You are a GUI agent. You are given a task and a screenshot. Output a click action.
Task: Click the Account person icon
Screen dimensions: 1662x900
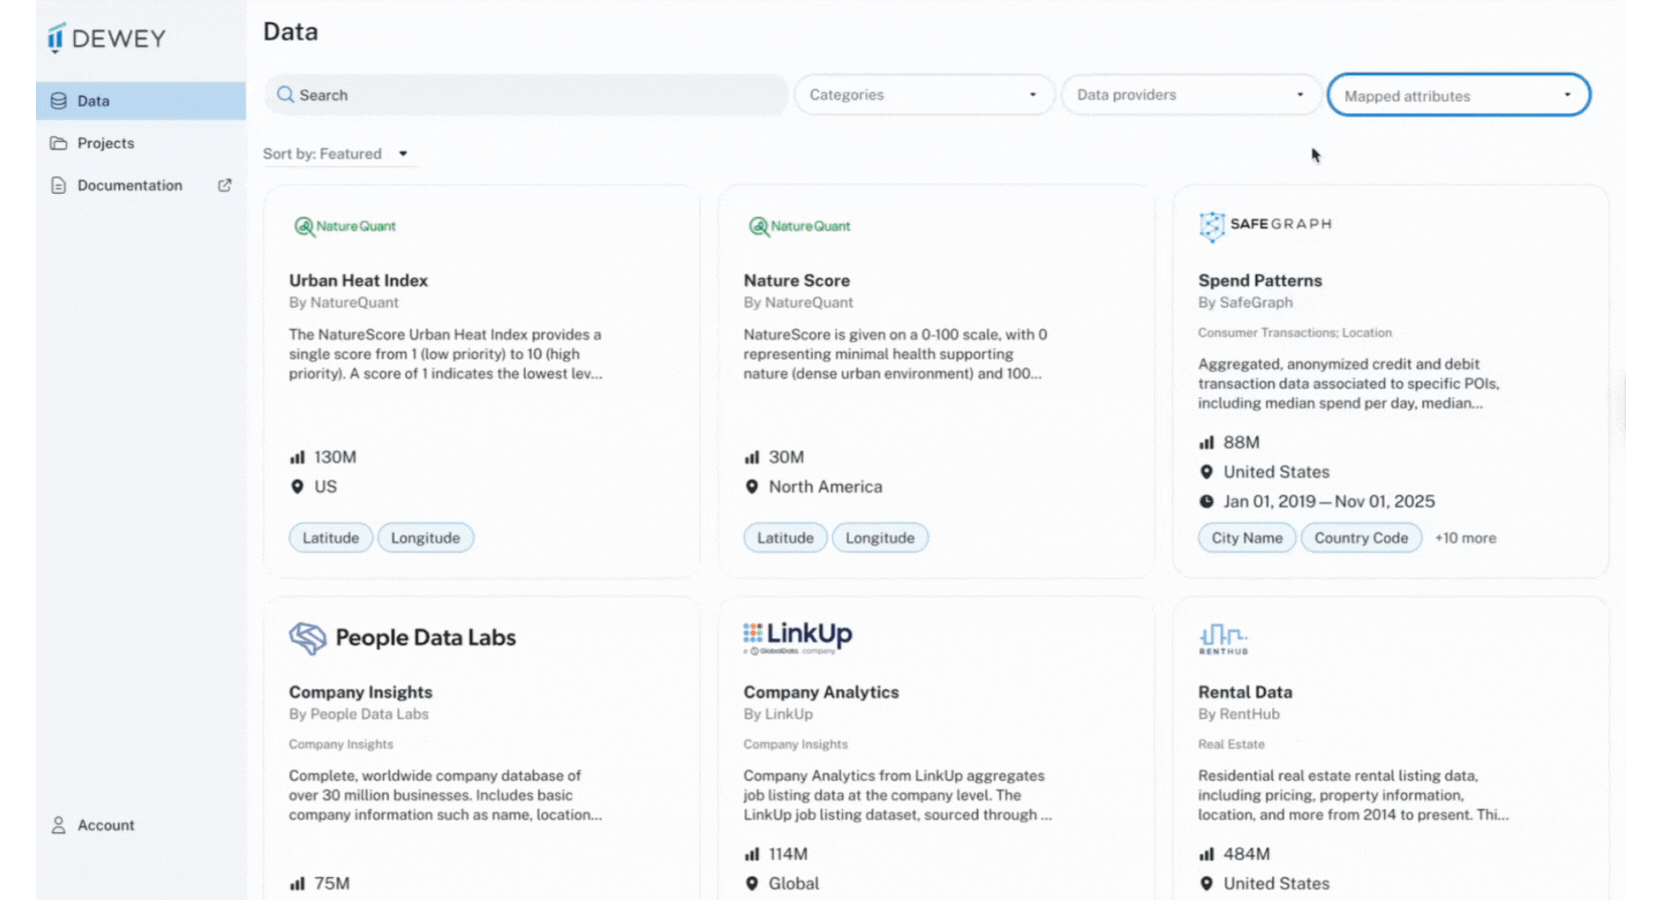click(x=59, y=825)
